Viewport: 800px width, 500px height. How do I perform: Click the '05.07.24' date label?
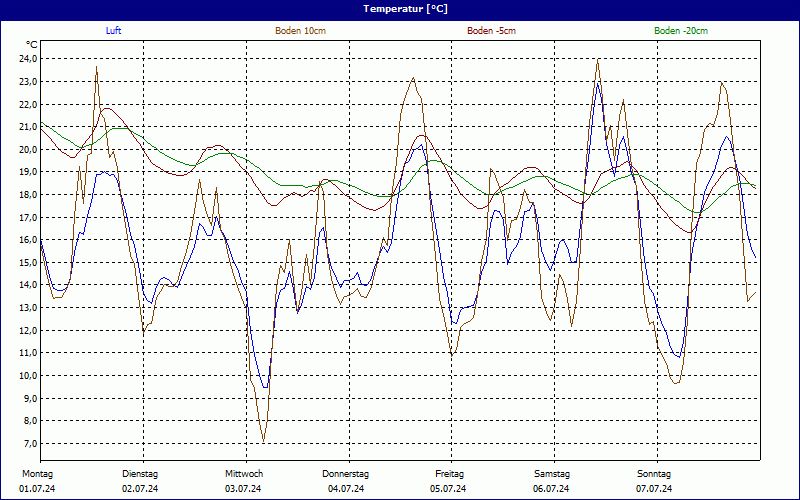448,489
